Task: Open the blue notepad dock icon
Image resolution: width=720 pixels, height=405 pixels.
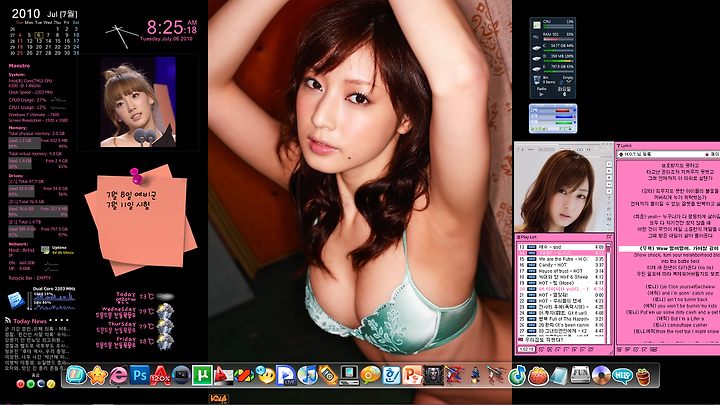Action: [x=559, y=376]
